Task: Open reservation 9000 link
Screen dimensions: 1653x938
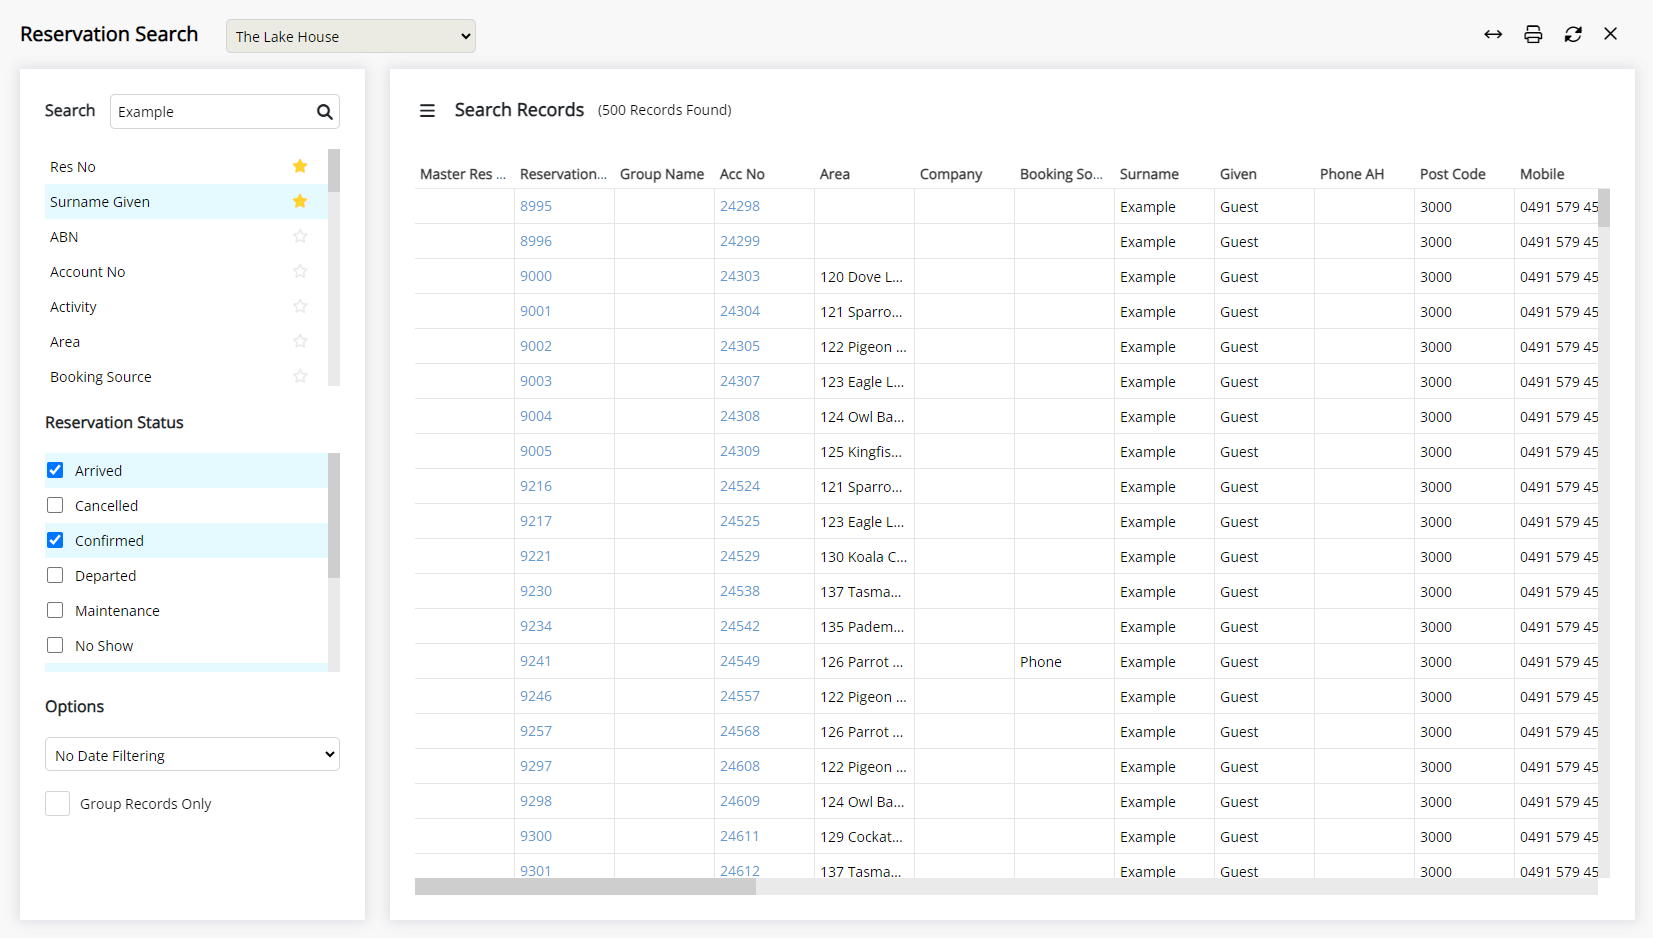Action: (x=536, y=276)
